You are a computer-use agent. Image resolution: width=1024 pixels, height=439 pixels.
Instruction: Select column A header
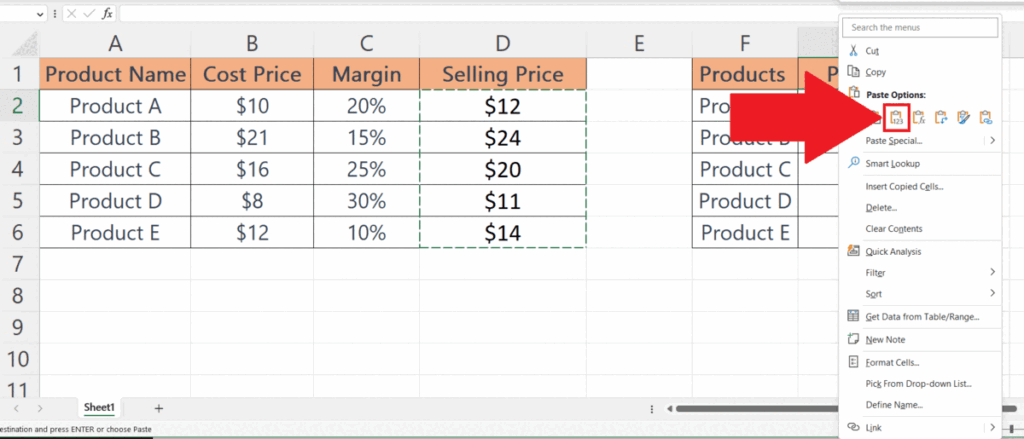coord(115,44)
